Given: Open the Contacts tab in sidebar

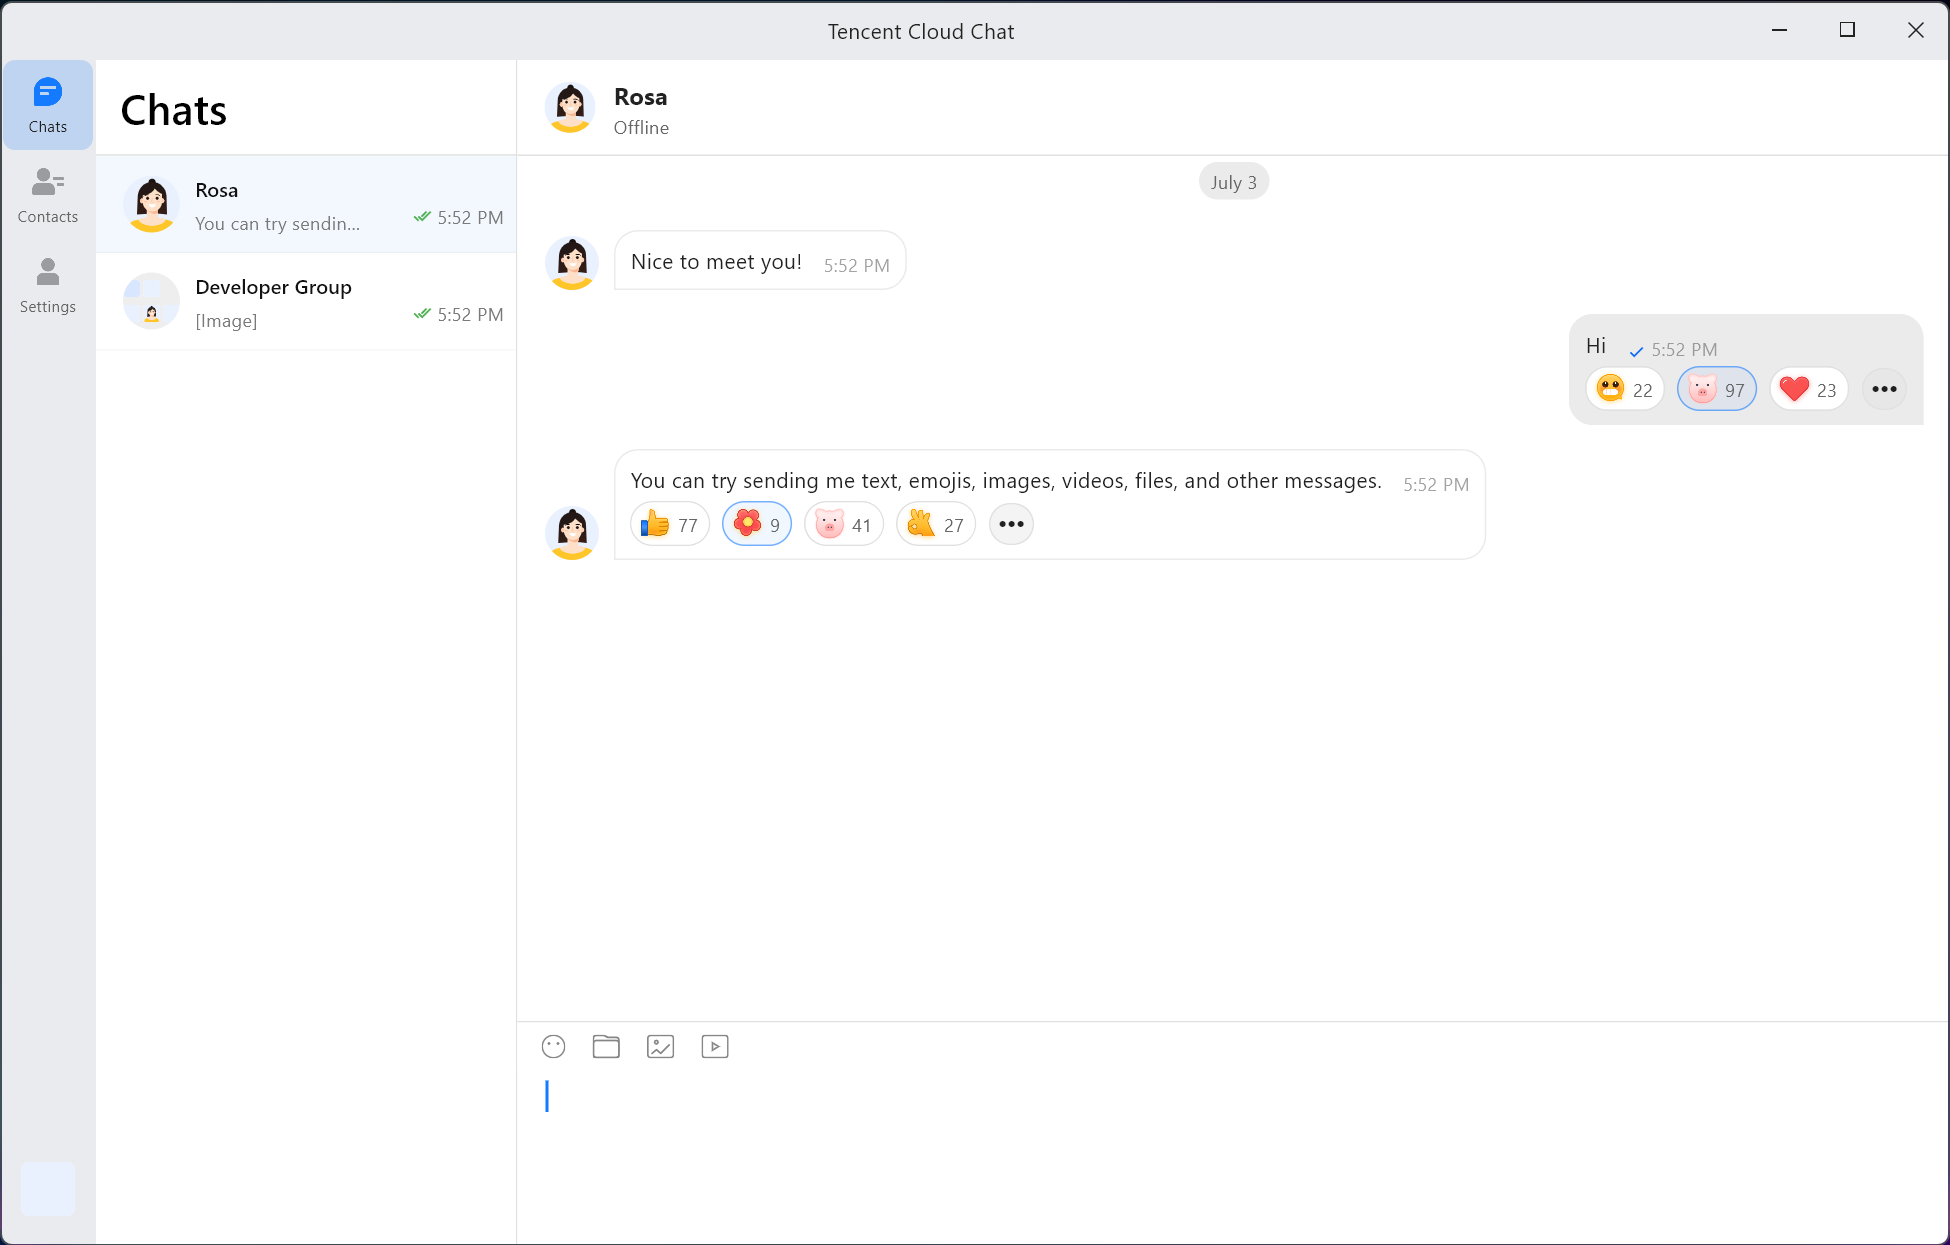Looking at the screenshot, I should pyautogui.click(x=48, y=195).
